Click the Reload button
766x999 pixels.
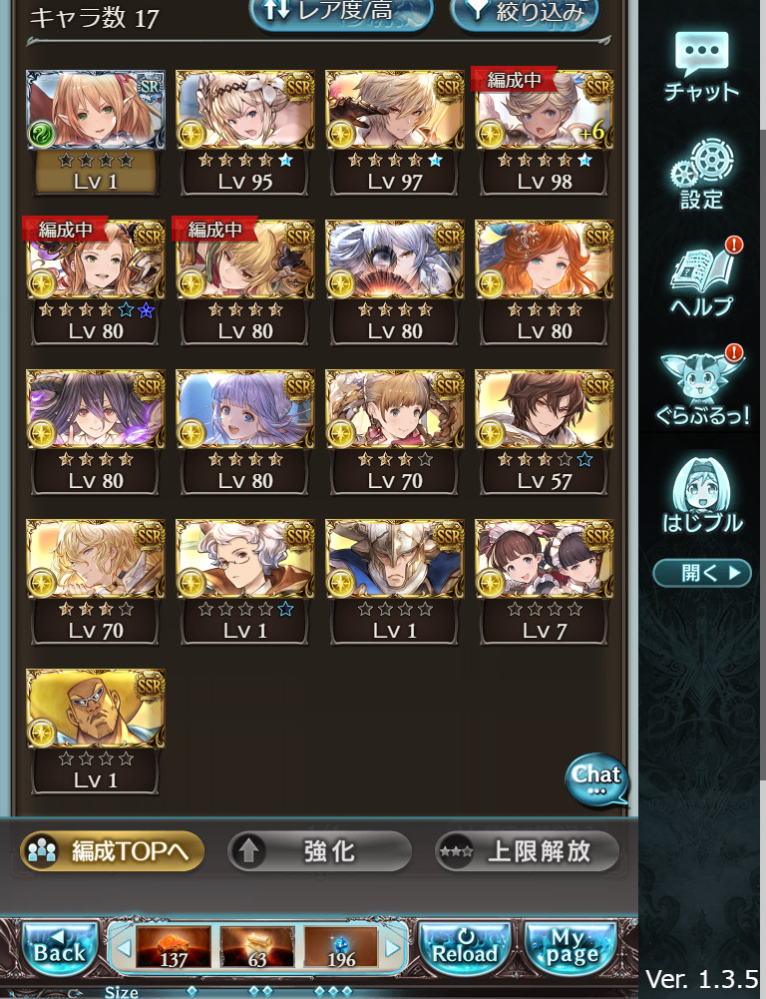pos(465,948)
